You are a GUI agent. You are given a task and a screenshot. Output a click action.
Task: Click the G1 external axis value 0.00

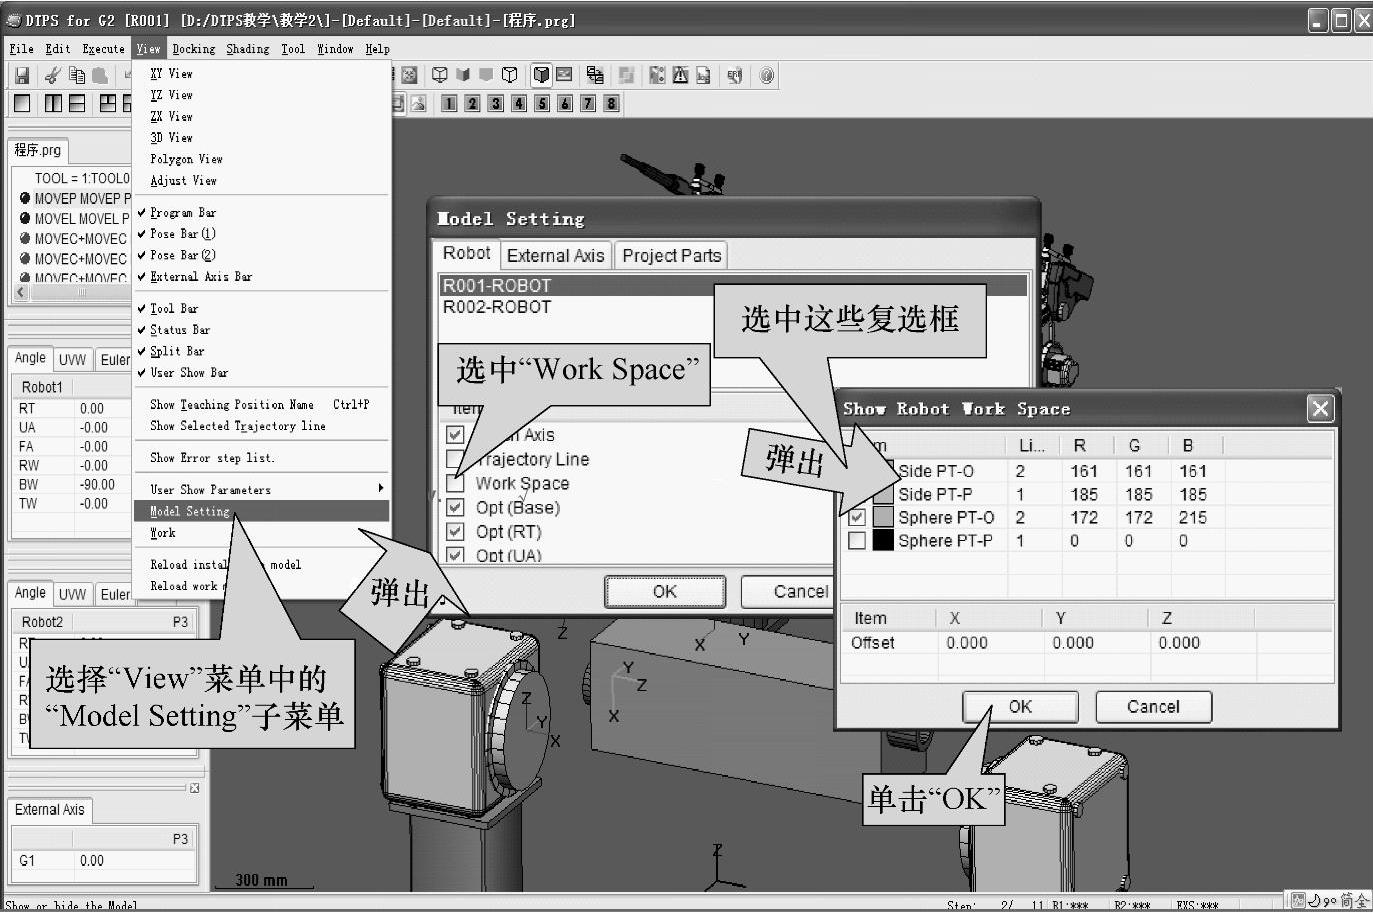(92, 860)
